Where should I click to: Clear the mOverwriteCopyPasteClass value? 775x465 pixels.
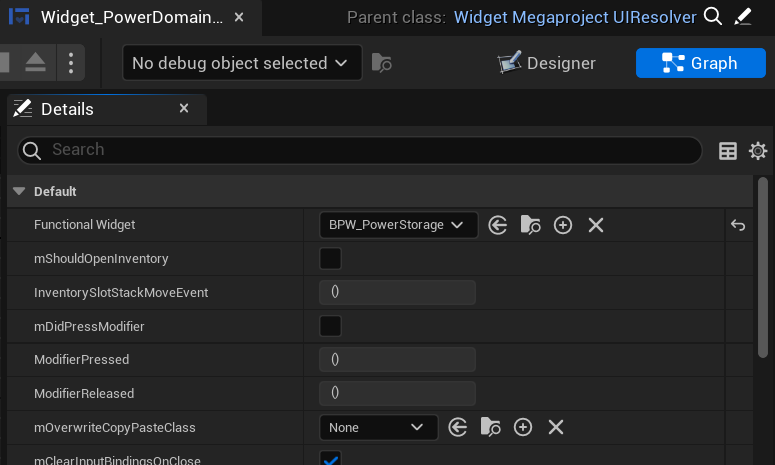click(556, 427)
